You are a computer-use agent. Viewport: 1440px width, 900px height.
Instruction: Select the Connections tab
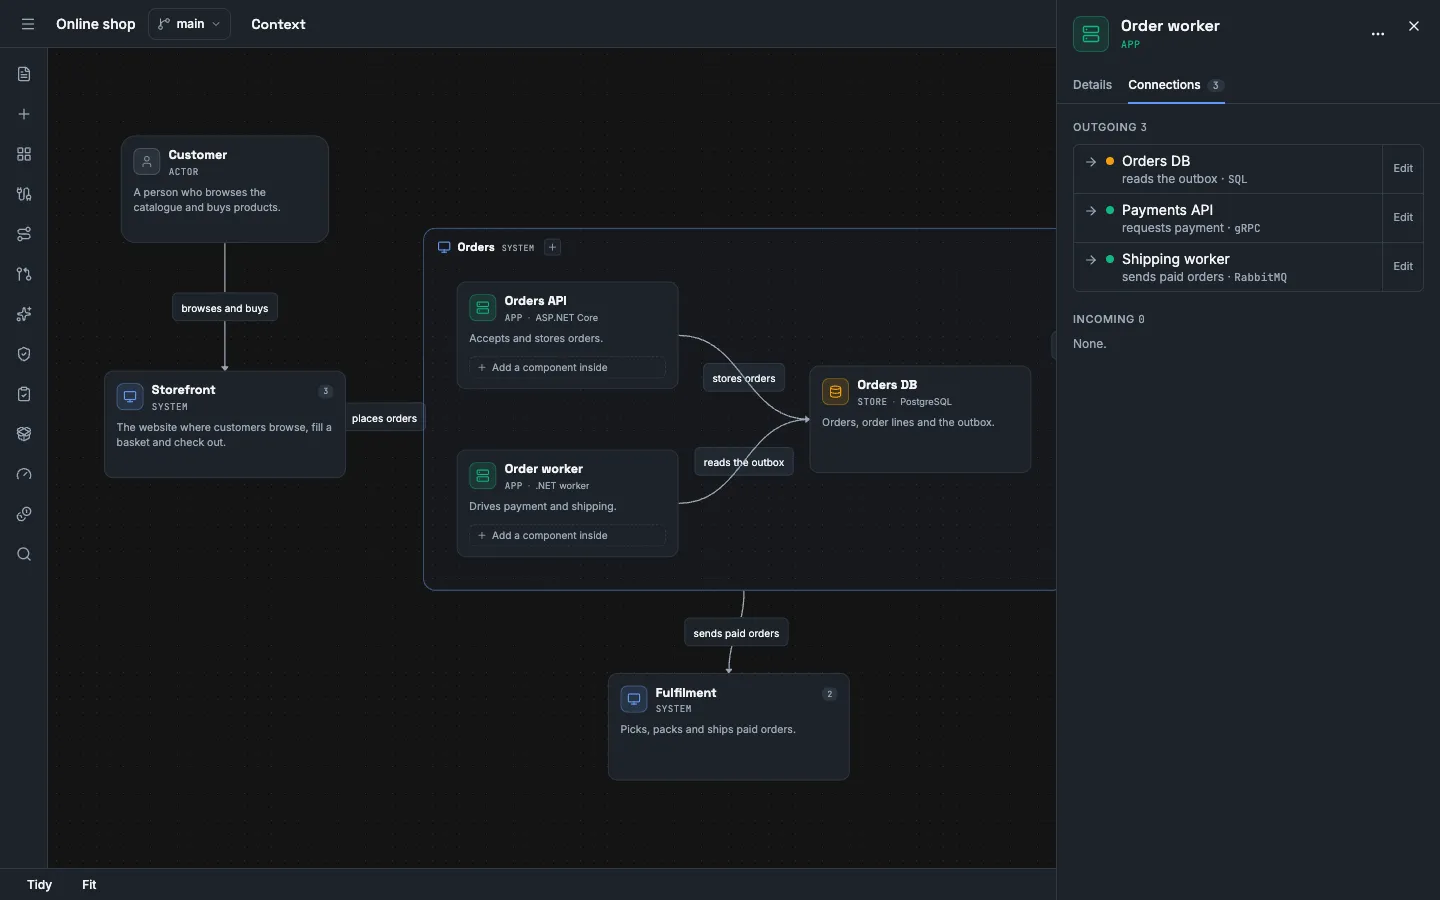pos(1176,85)
